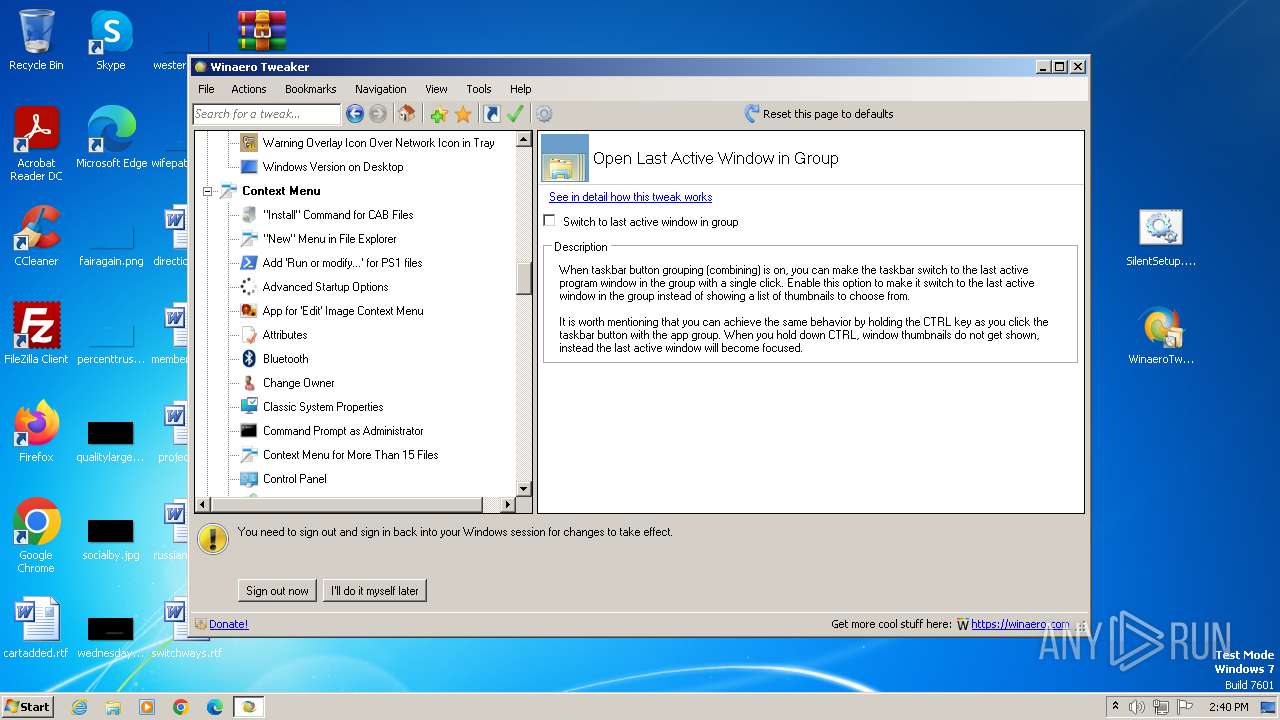Open See in detail how this tweak works

(x=630, y=197)
